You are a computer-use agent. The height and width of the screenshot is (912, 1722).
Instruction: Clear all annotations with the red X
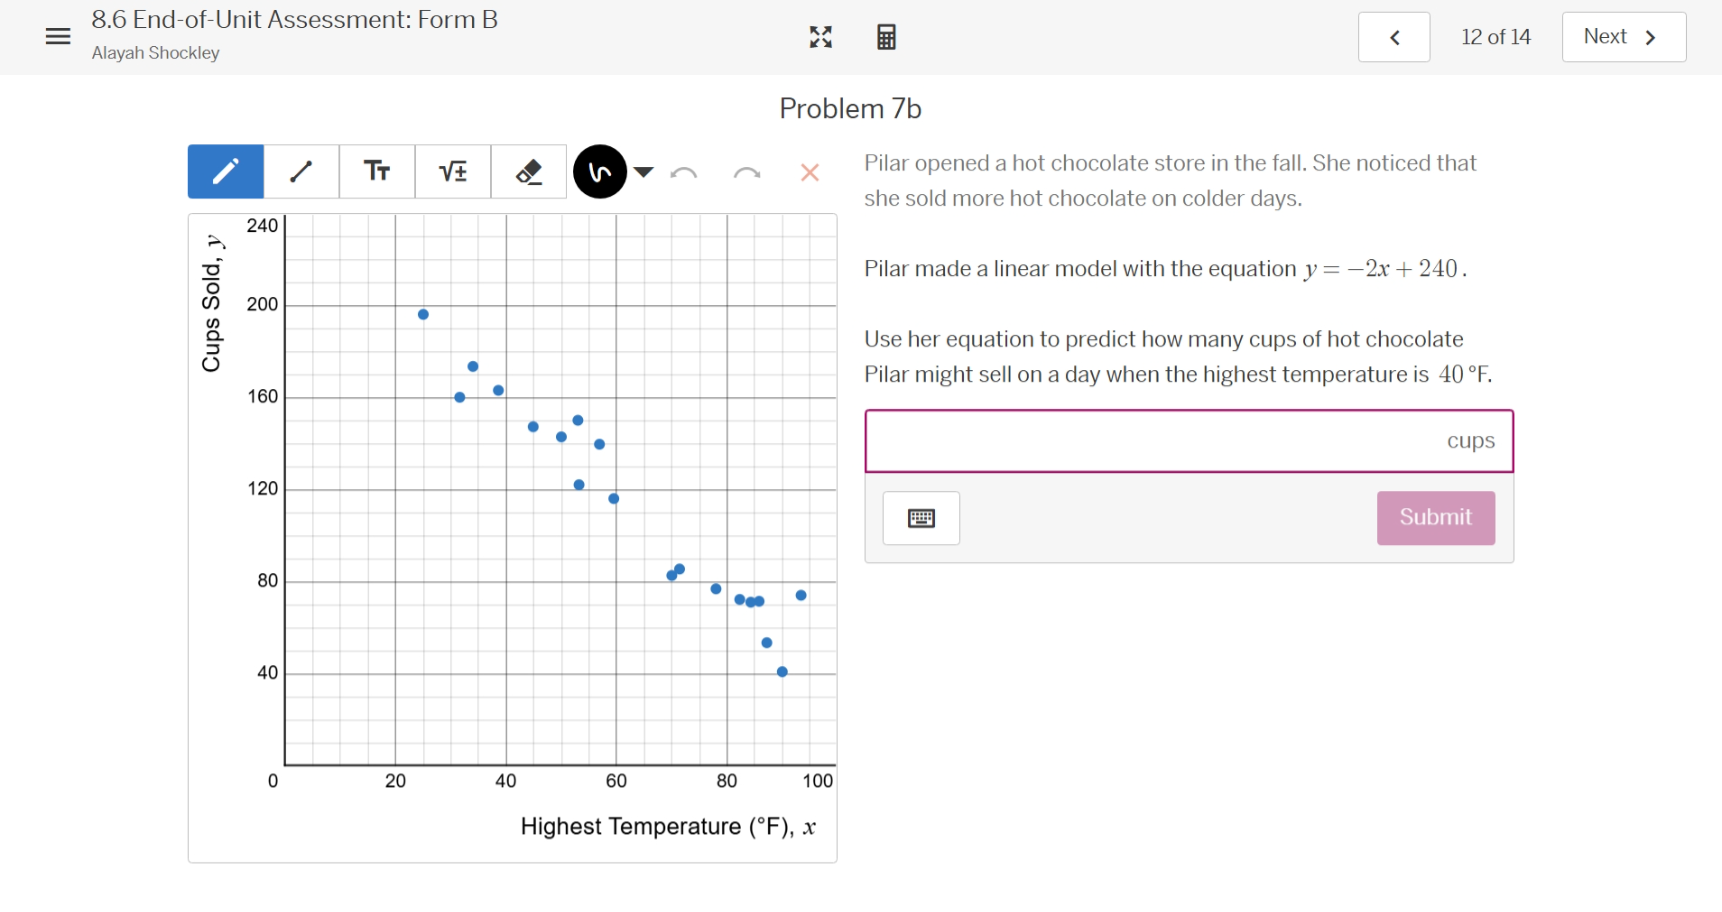(x=809, y=173)
